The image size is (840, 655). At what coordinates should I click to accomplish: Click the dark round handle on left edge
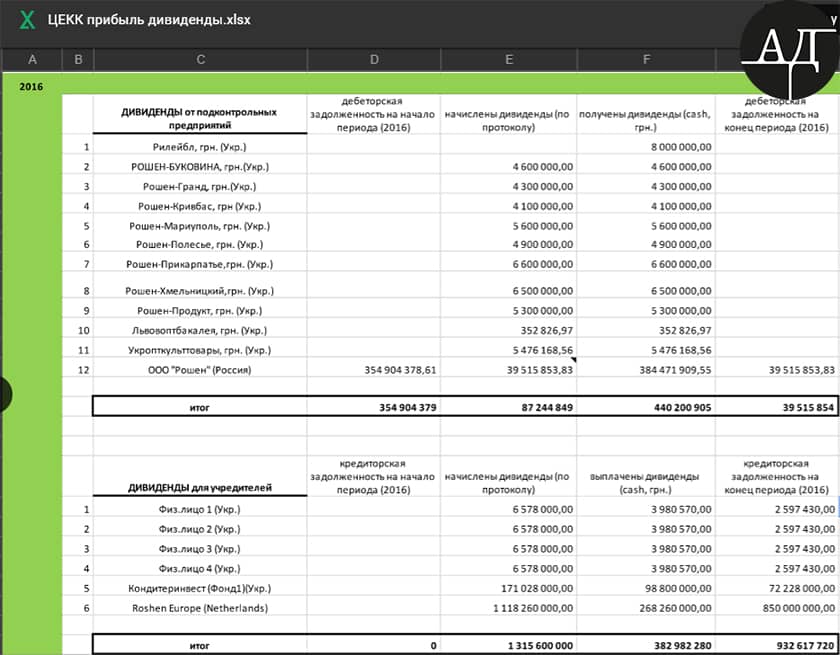coord(3,394)
